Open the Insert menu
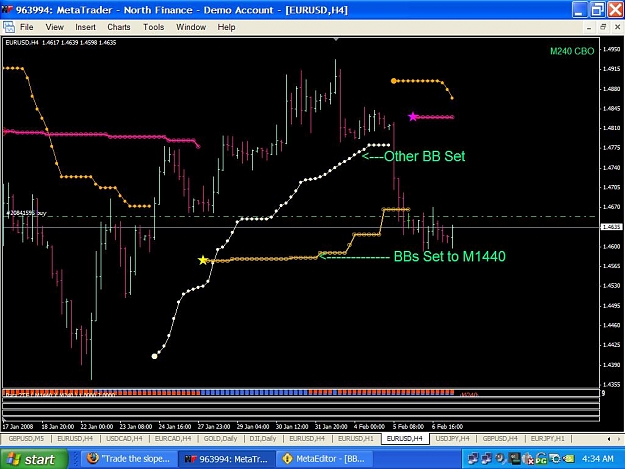 [x=85, y=27]
